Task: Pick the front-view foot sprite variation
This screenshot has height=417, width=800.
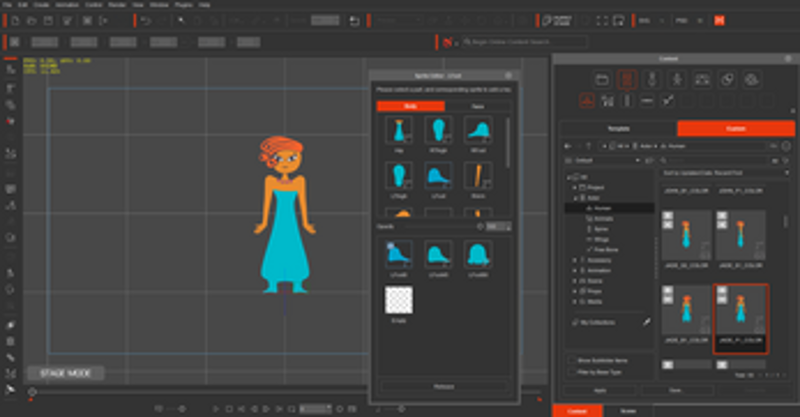Action: click(478, 254)
